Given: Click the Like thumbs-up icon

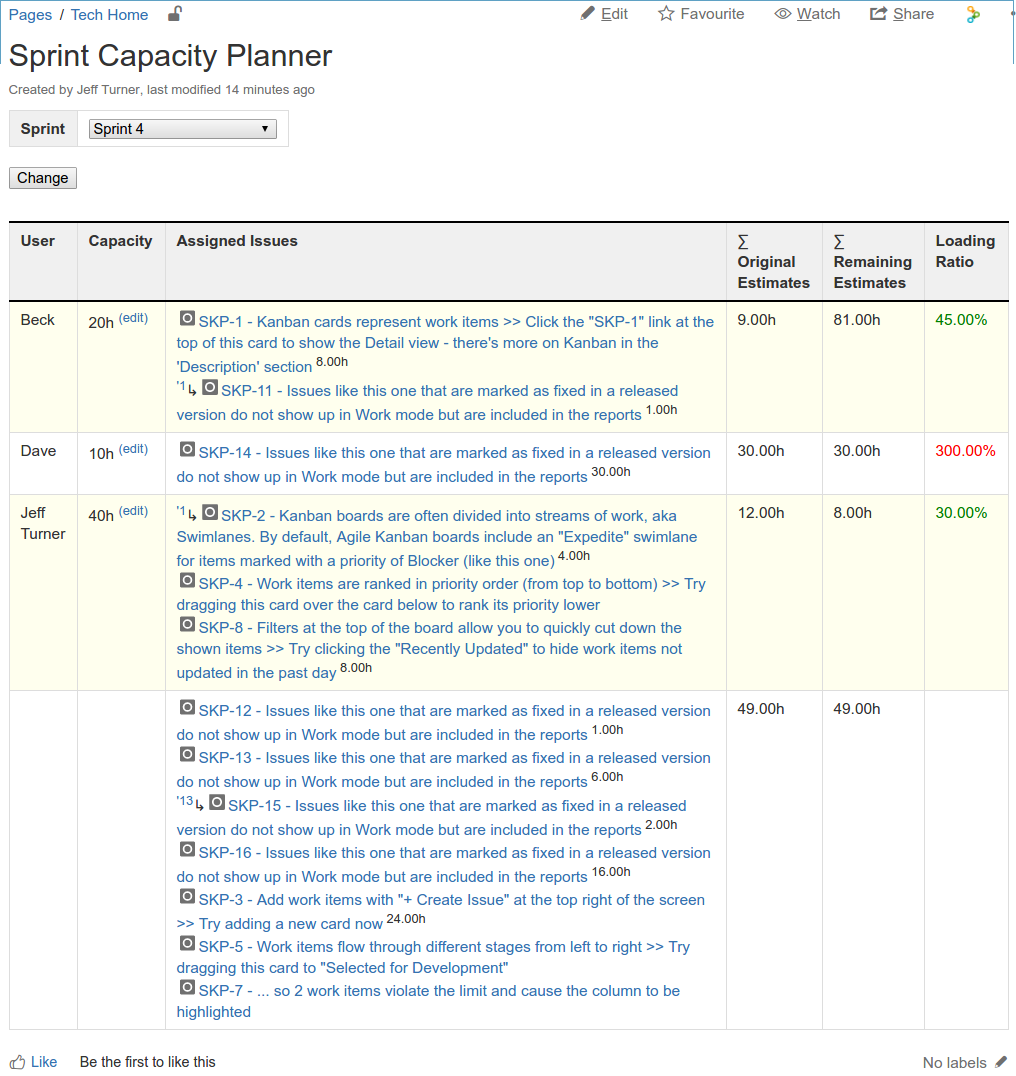Looking at the screenshot, I should point(18,1062).
